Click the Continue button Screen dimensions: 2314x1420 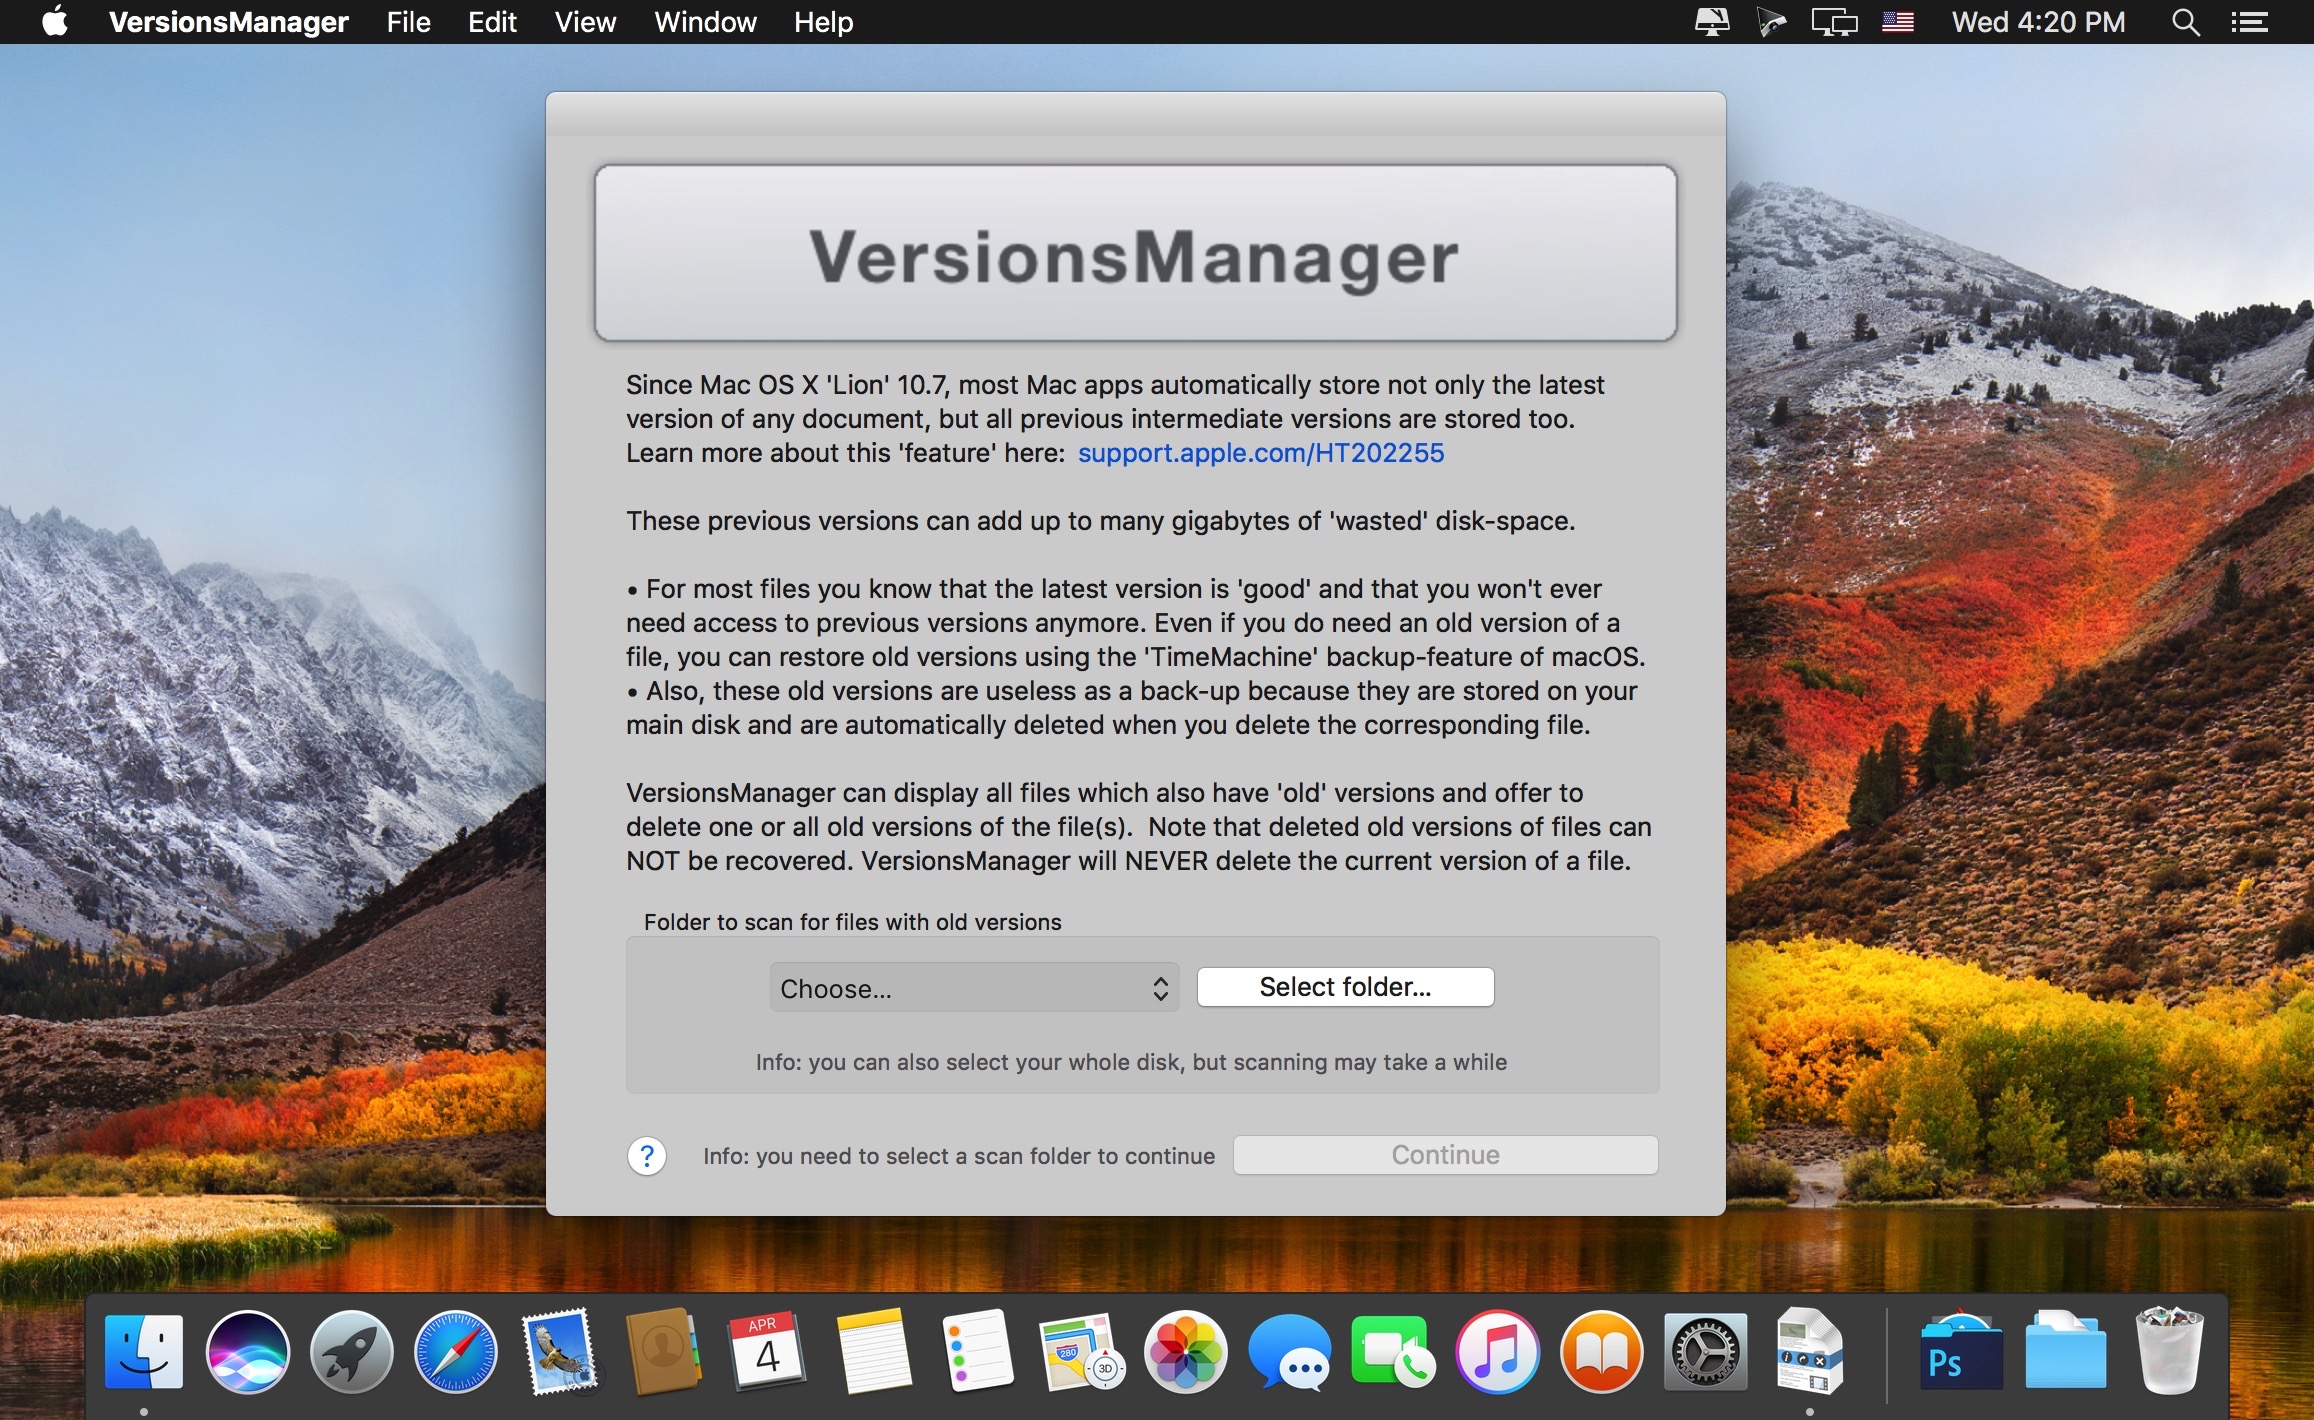[x=1445, y=1155]
